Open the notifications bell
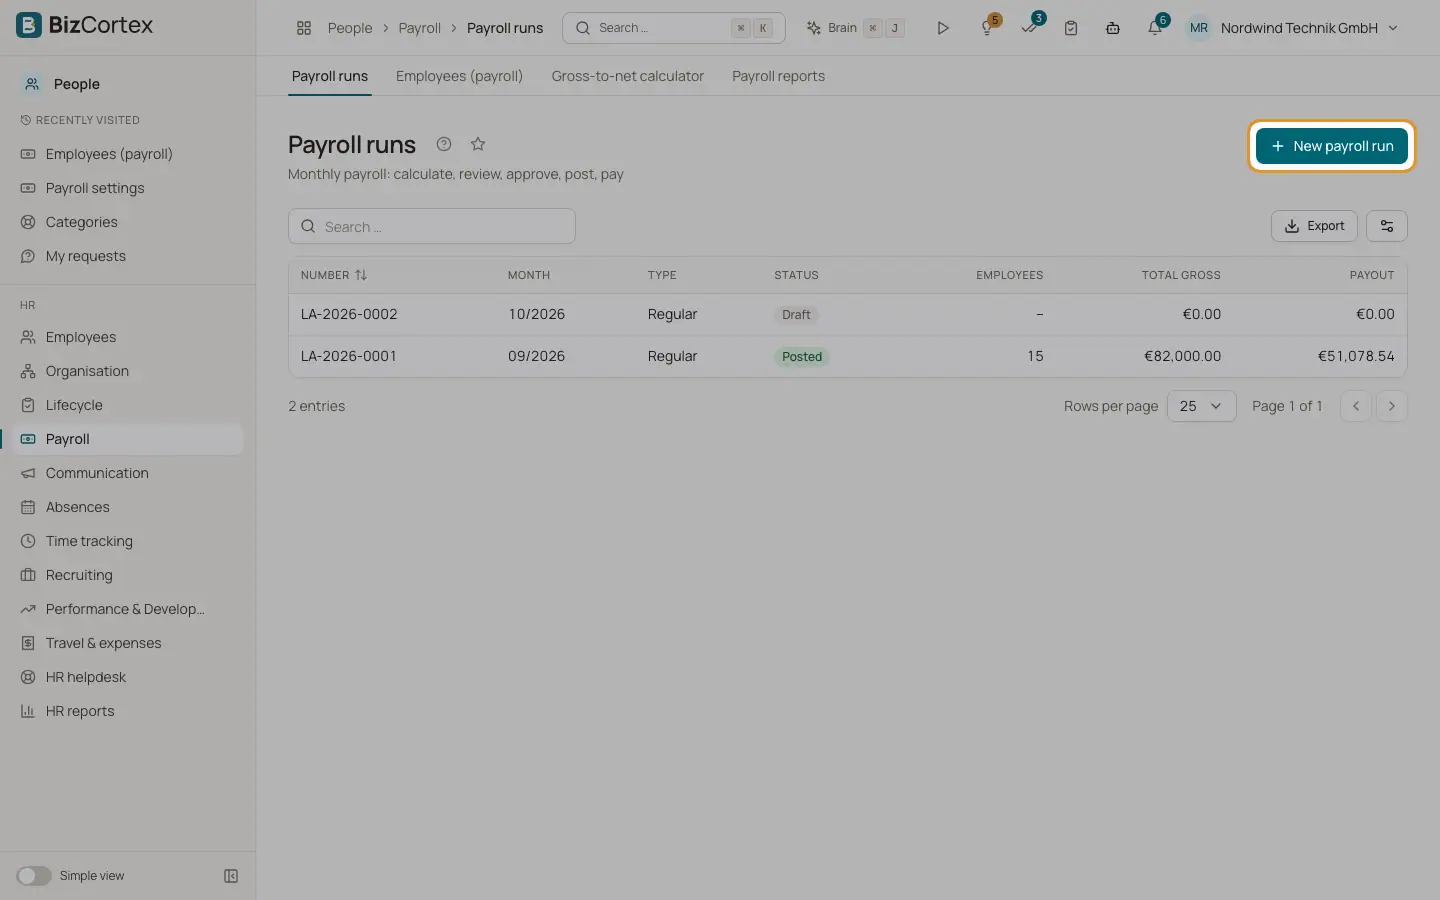Viewport: 1440px width, 900px height. coord(1155,28)
